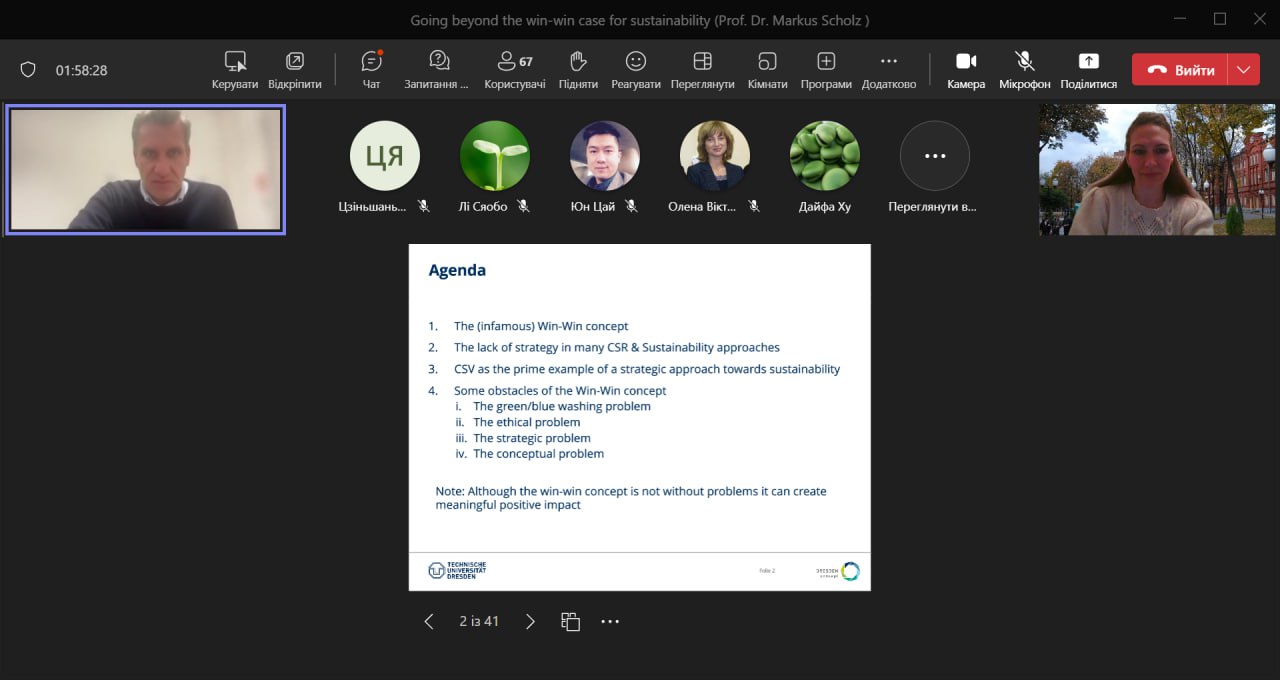Leave the meeting with Вийти
The image size is (1280, 680).
pyautogui.click(x=1180, y=70)
